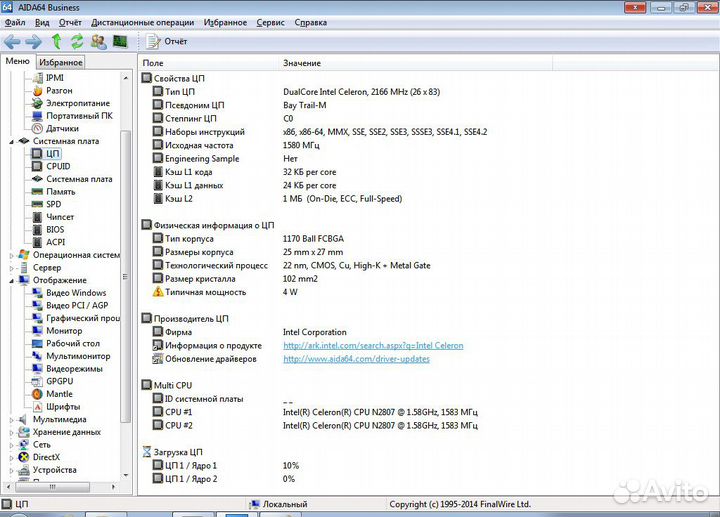Select the Технологический процесс row
The height and width of the screenshot is (517, 720).
pyautogui.click(x=291, y=265)
